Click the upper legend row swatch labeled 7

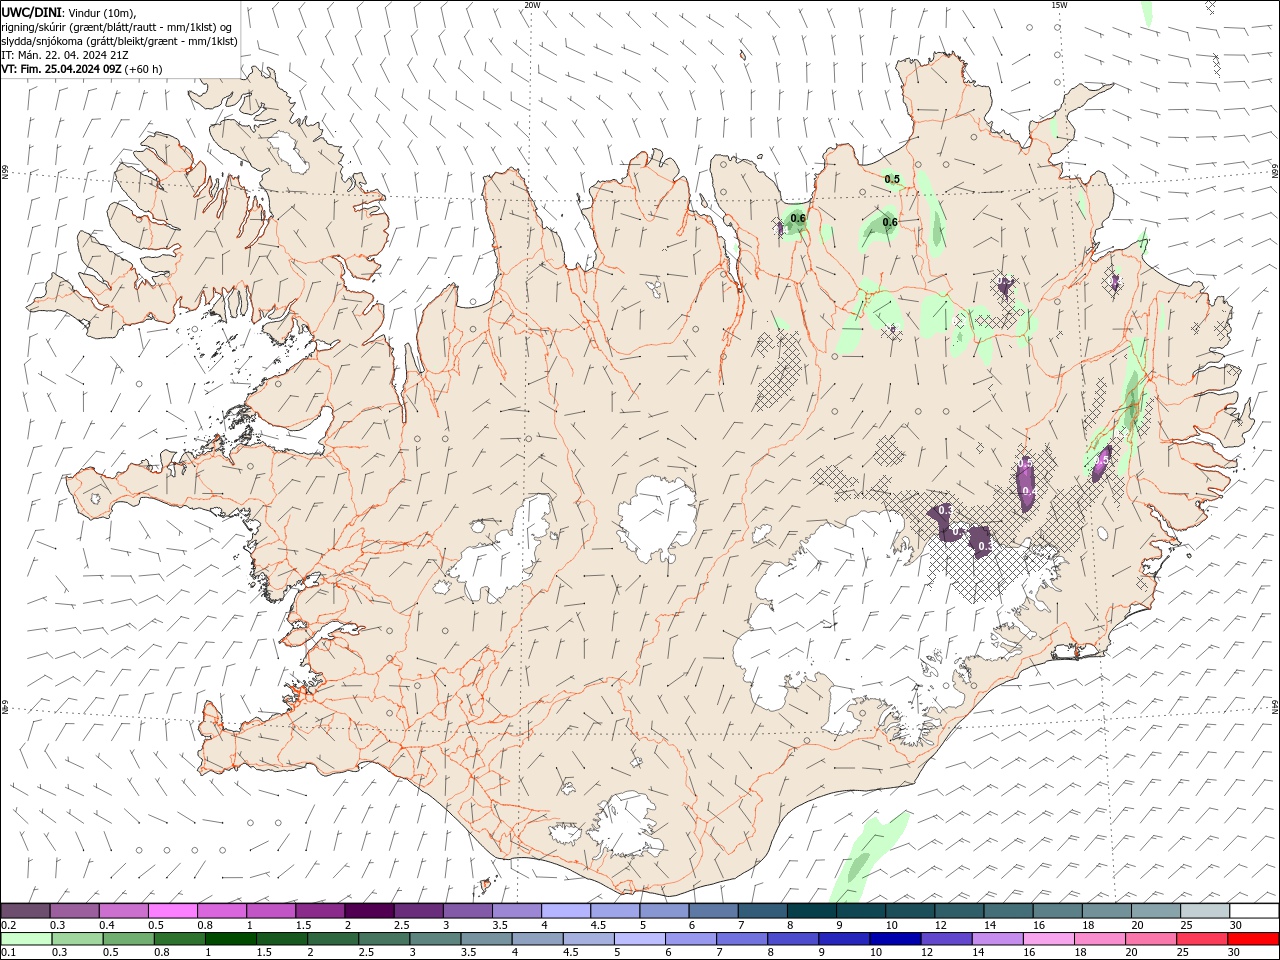[762, 911]
